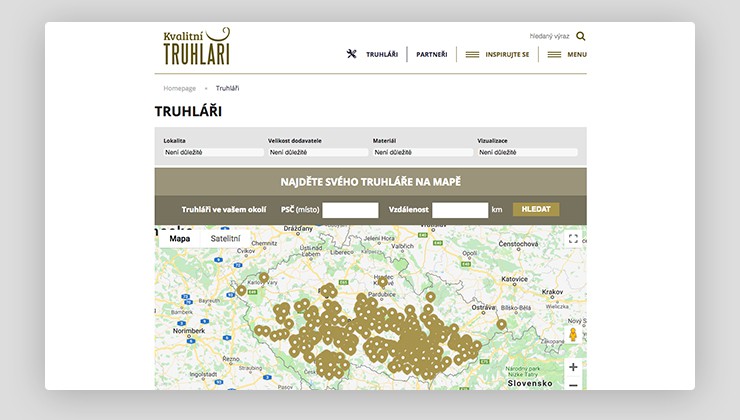Open the Inspirujte se menu
Screen dimensions: 740x420
[507, 54]
